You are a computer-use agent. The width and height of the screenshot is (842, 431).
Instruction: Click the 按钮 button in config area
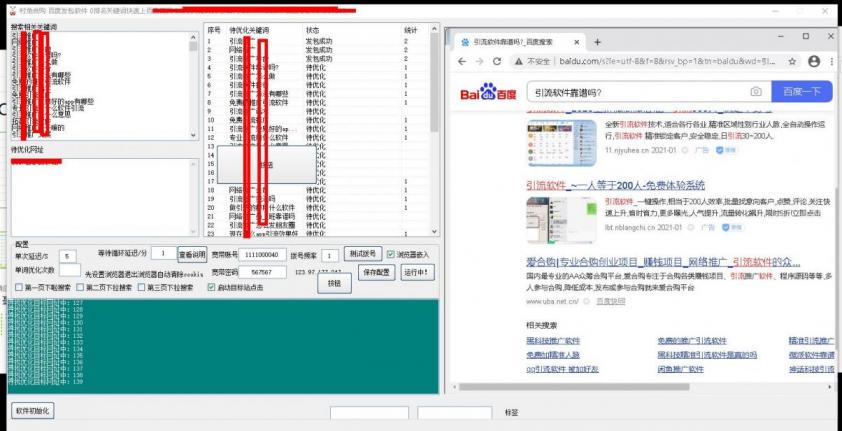click(x=334, y=283)
